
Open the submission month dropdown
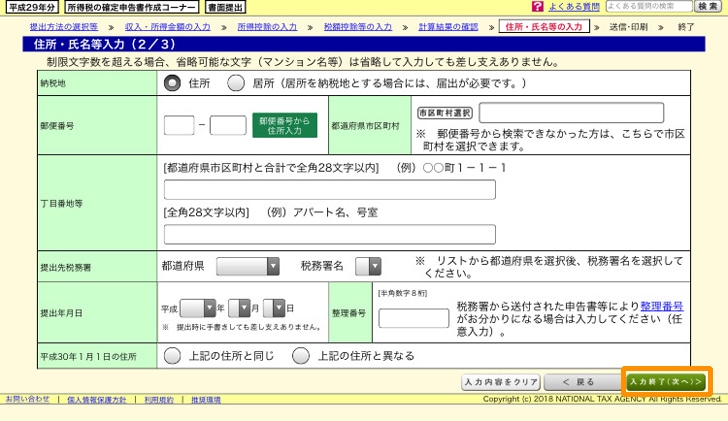239,308
